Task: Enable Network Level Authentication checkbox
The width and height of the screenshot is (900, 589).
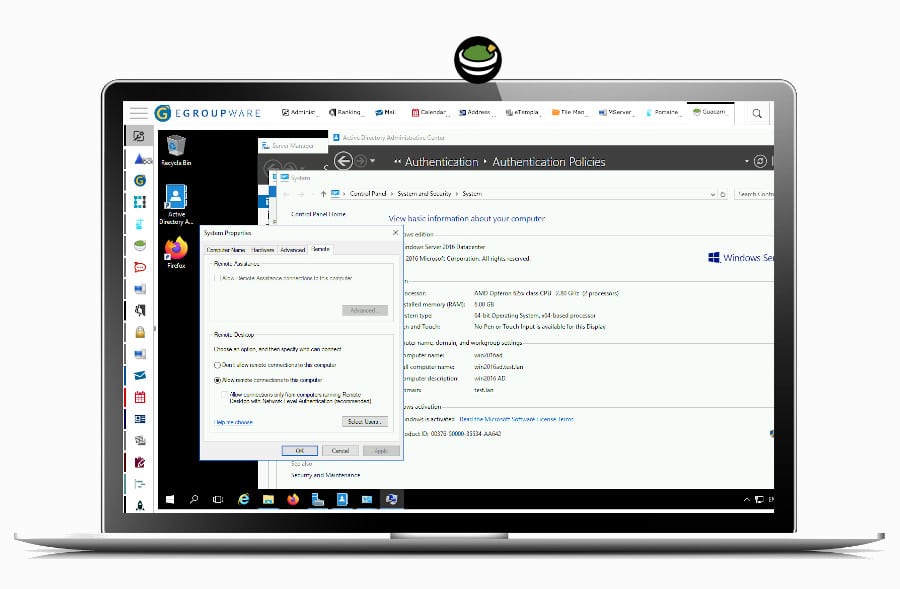Action: pyautogui.click(x=225, y=395)
